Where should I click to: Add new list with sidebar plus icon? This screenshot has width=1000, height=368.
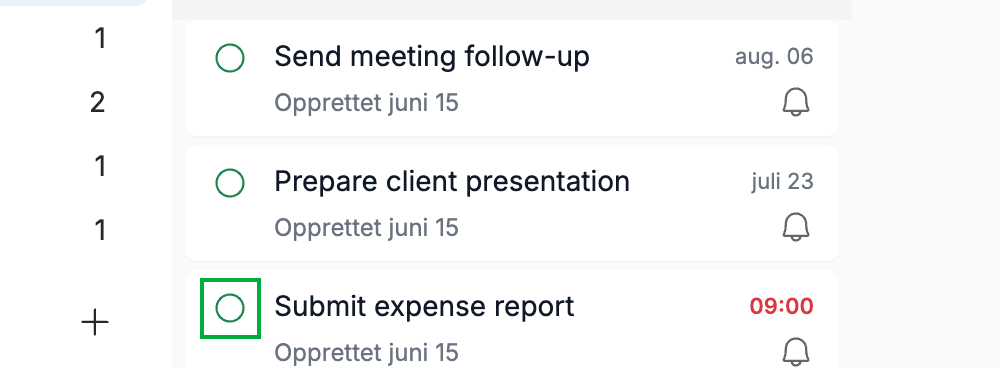point(95,323)
